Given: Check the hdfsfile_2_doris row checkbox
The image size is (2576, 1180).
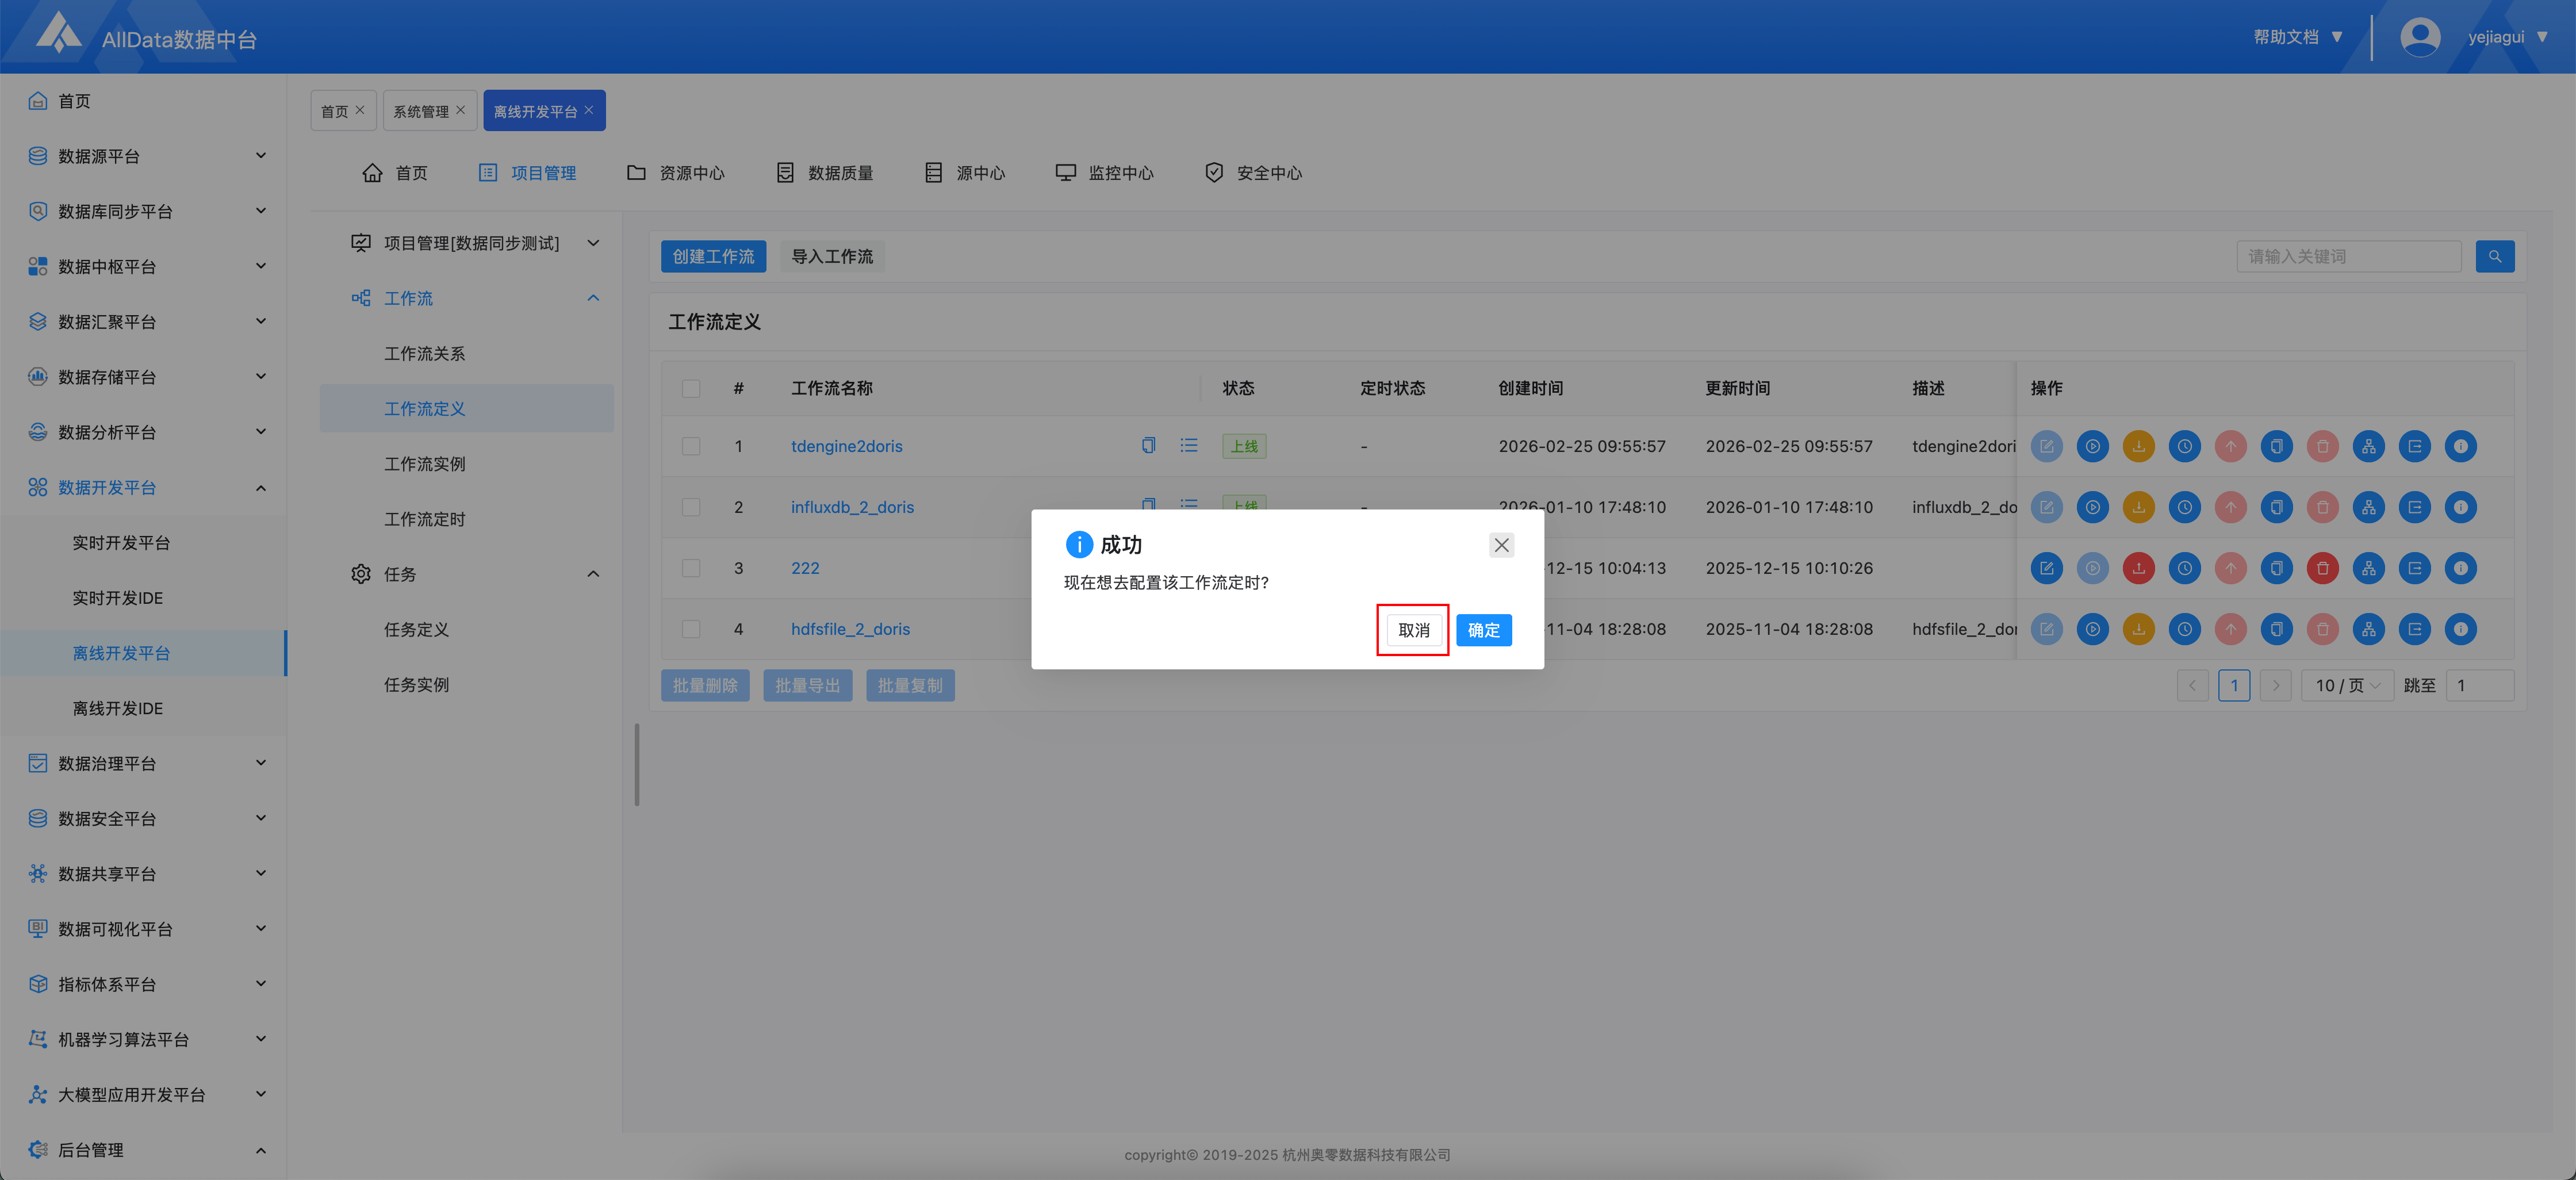Looking at the screenshot, I should (691, 629).
